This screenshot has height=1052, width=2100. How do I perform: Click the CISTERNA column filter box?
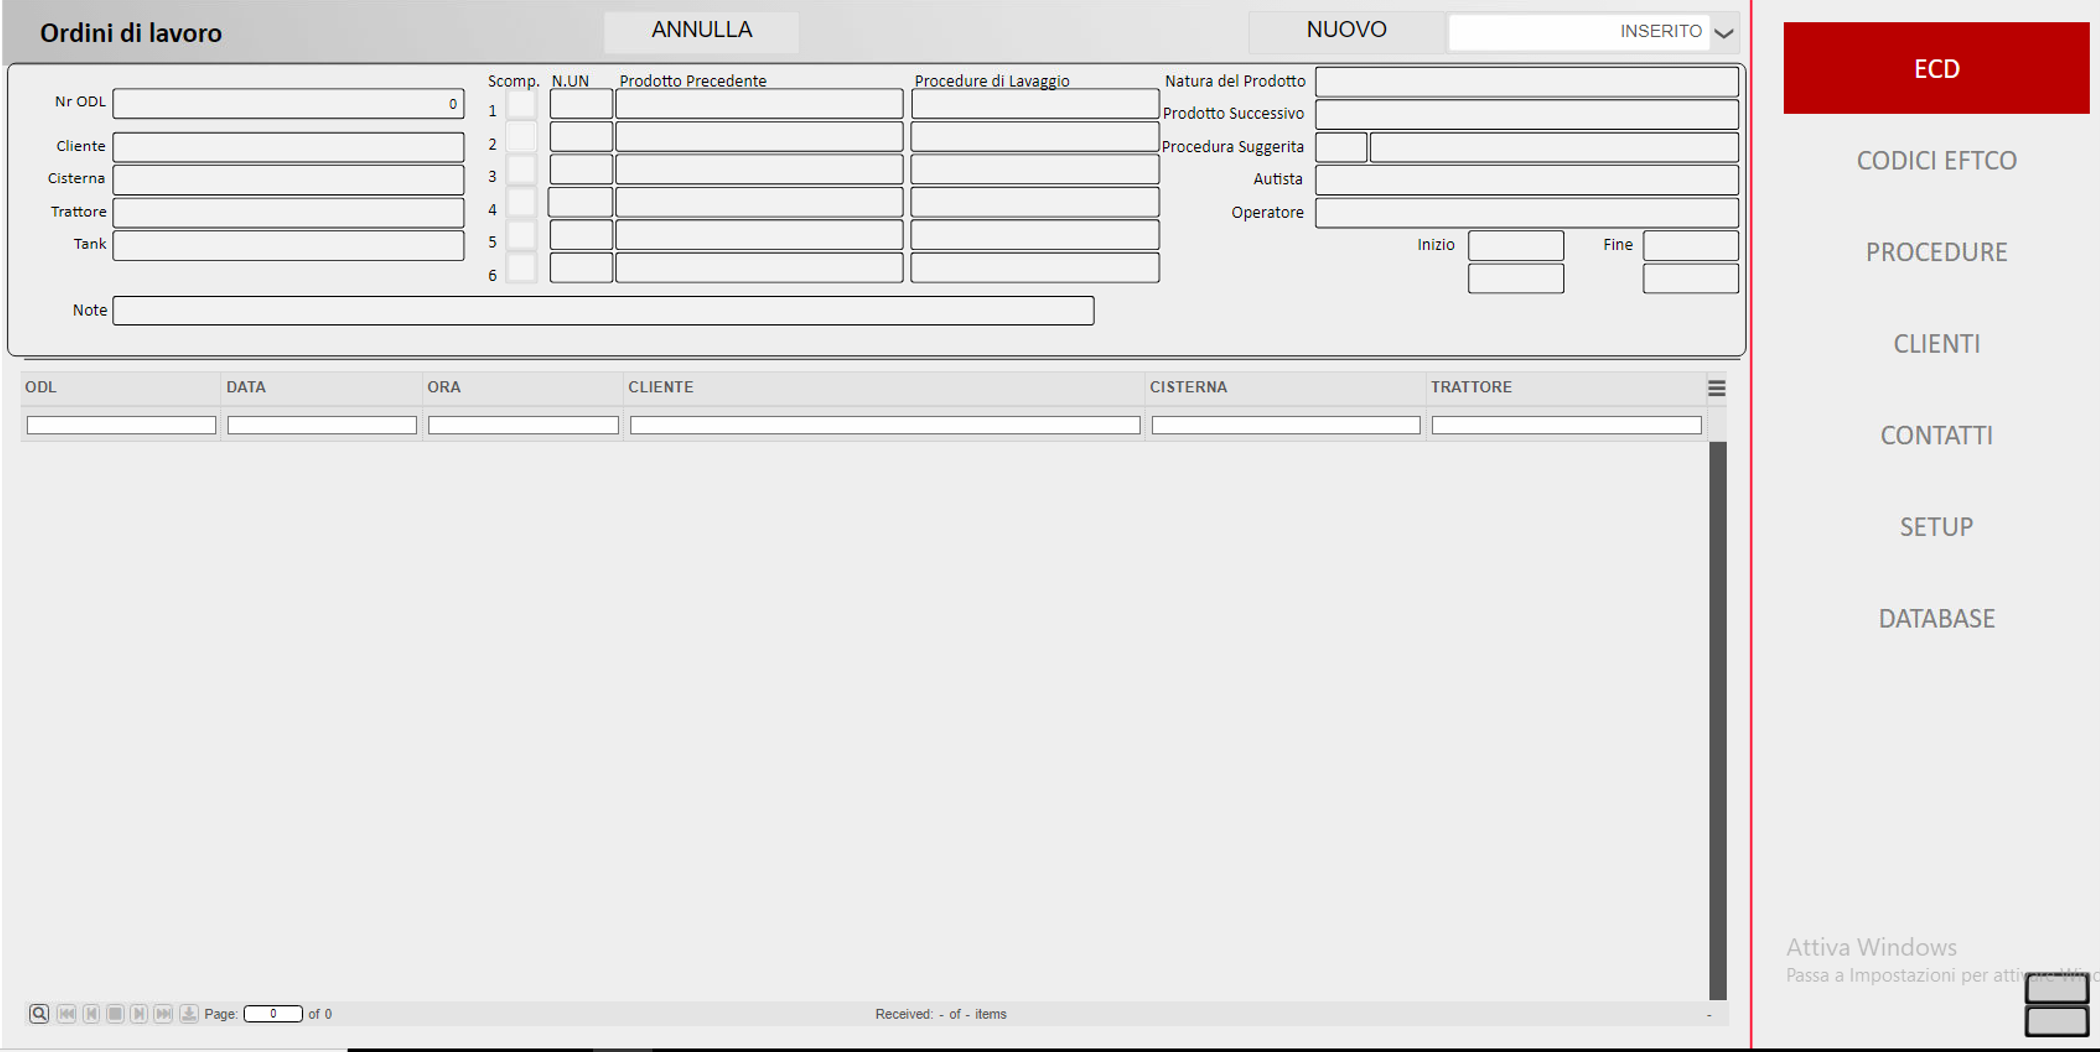tap(1286, 425)
